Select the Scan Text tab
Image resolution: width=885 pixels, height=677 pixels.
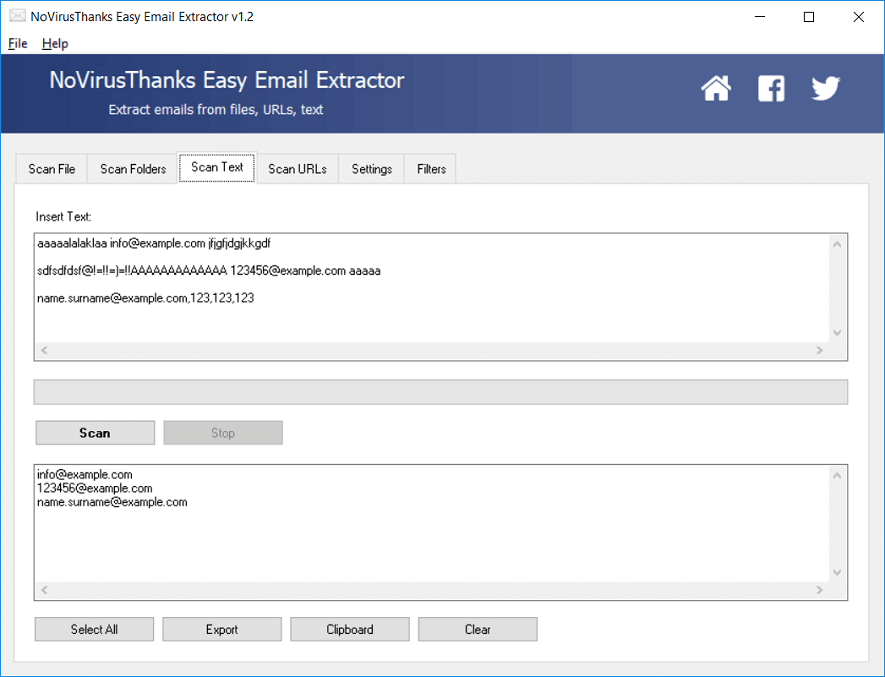pos(217,167)
